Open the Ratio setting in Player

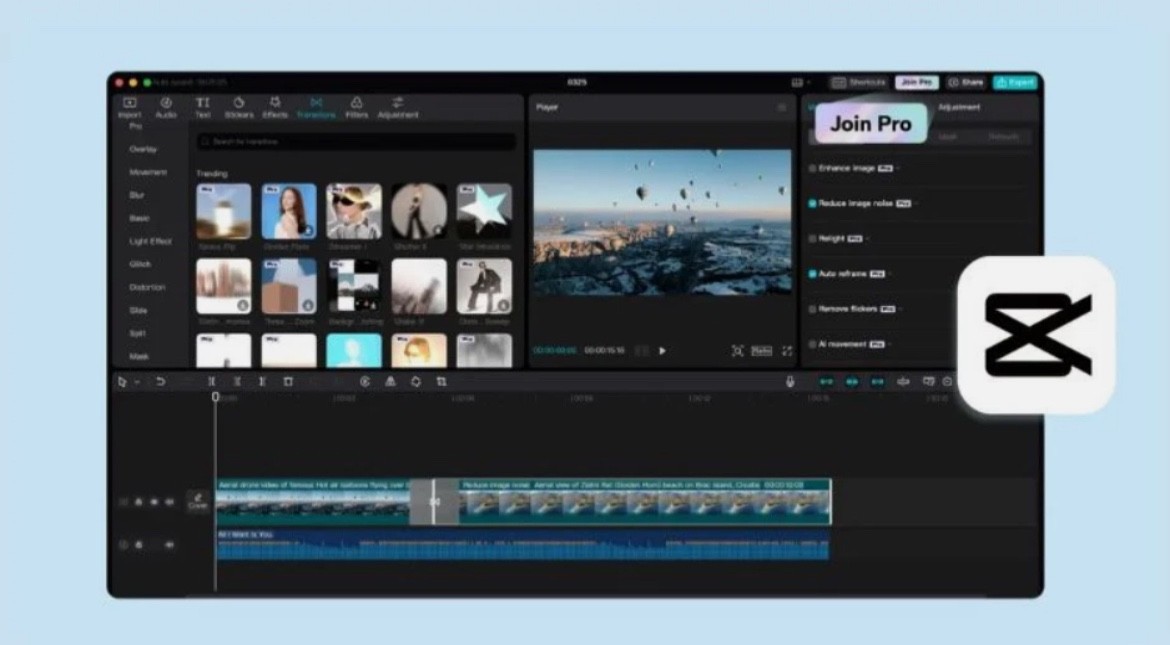(761, 351)
